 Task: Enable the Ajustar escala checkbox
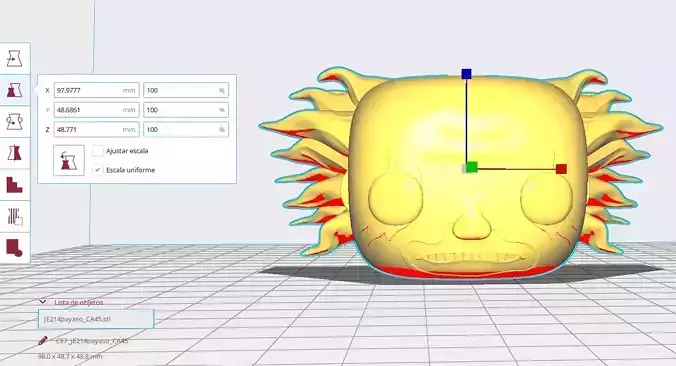[98, 151]
